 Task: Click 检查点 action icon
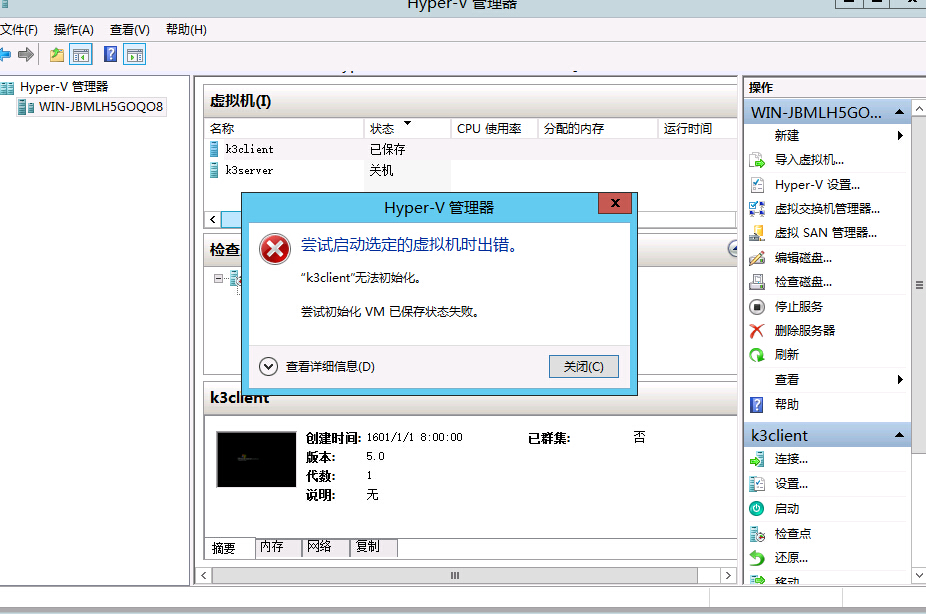pos(757,534)
